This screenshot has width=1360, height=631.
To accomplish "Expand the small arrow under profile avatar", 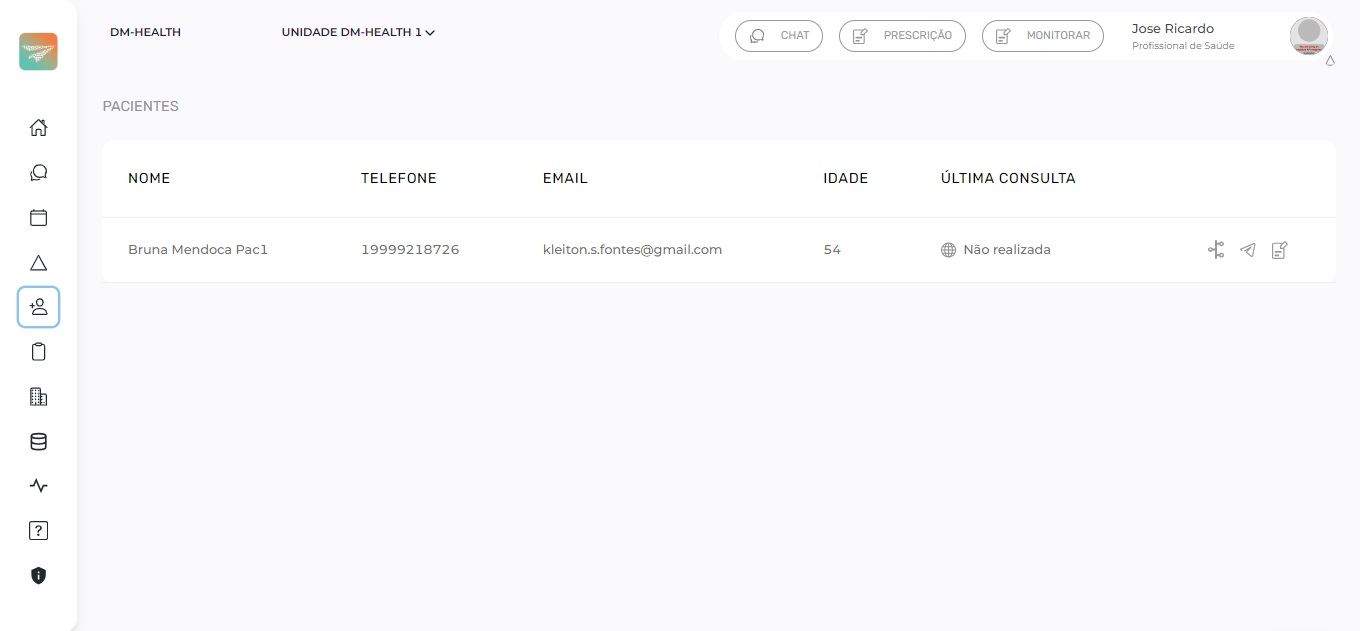I will tap(1330, 61).
